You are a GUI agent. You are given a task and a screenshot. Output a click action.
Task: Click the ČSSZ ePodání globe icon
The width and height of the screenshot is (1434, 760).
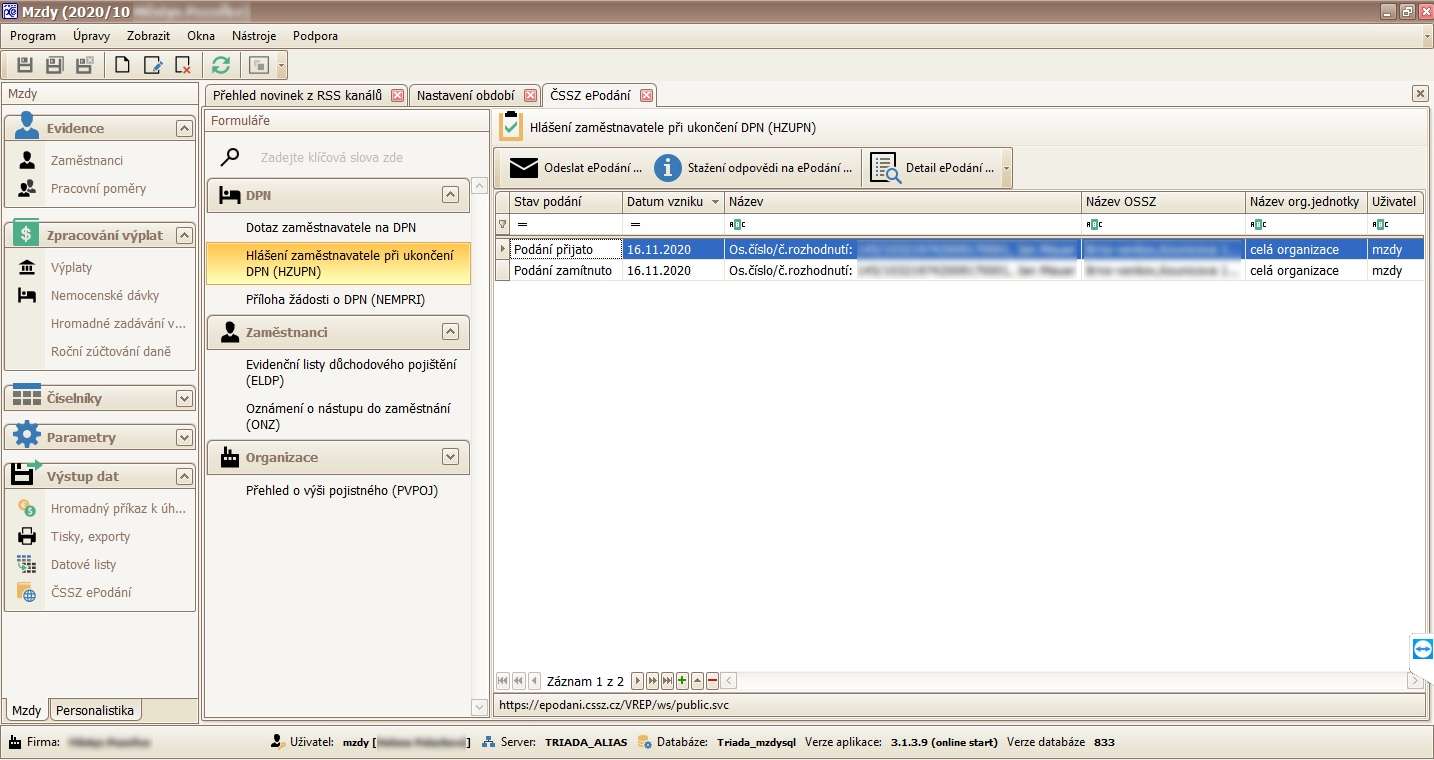(x=27, y=592)
